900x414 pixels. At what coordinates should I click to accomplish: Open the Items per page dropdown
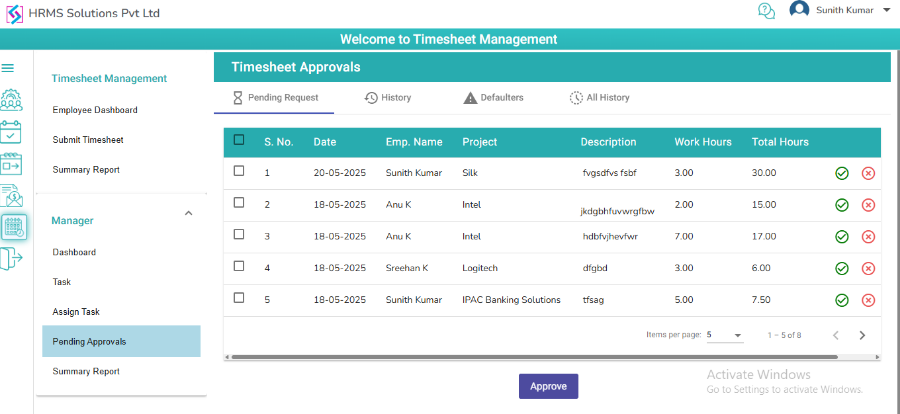tap(725, 335)
